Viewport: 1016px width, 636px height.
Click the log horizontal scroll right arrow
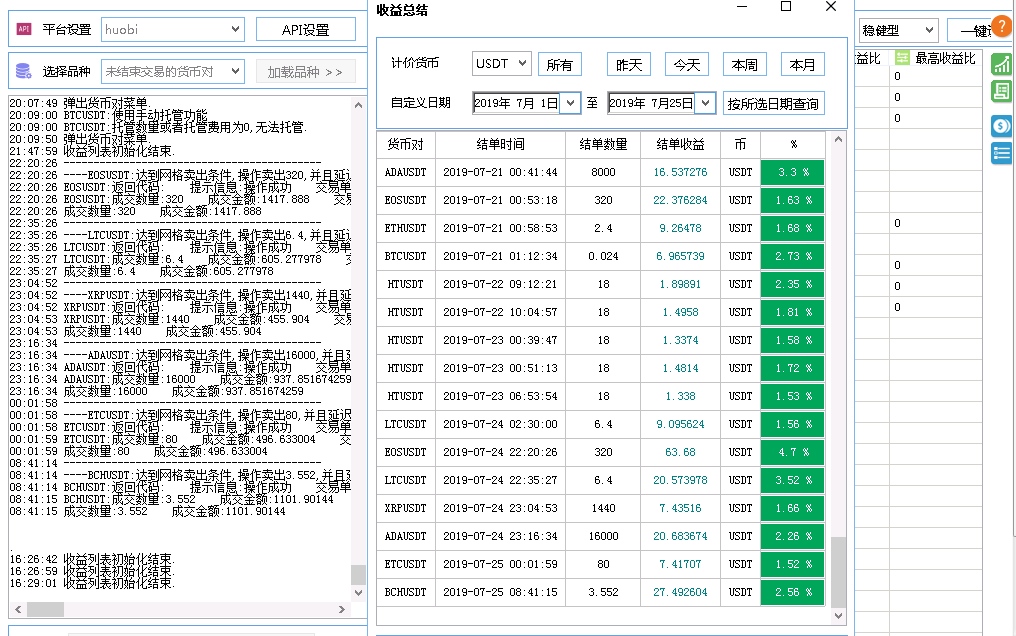(342, 609)
